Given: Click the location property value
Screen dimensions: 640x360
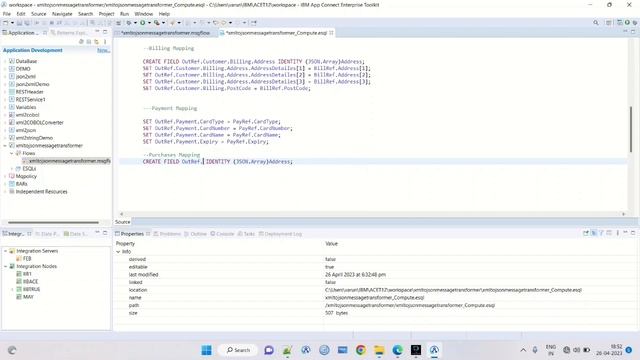Looking at the screenshot, I should click(x=453, y=290).
